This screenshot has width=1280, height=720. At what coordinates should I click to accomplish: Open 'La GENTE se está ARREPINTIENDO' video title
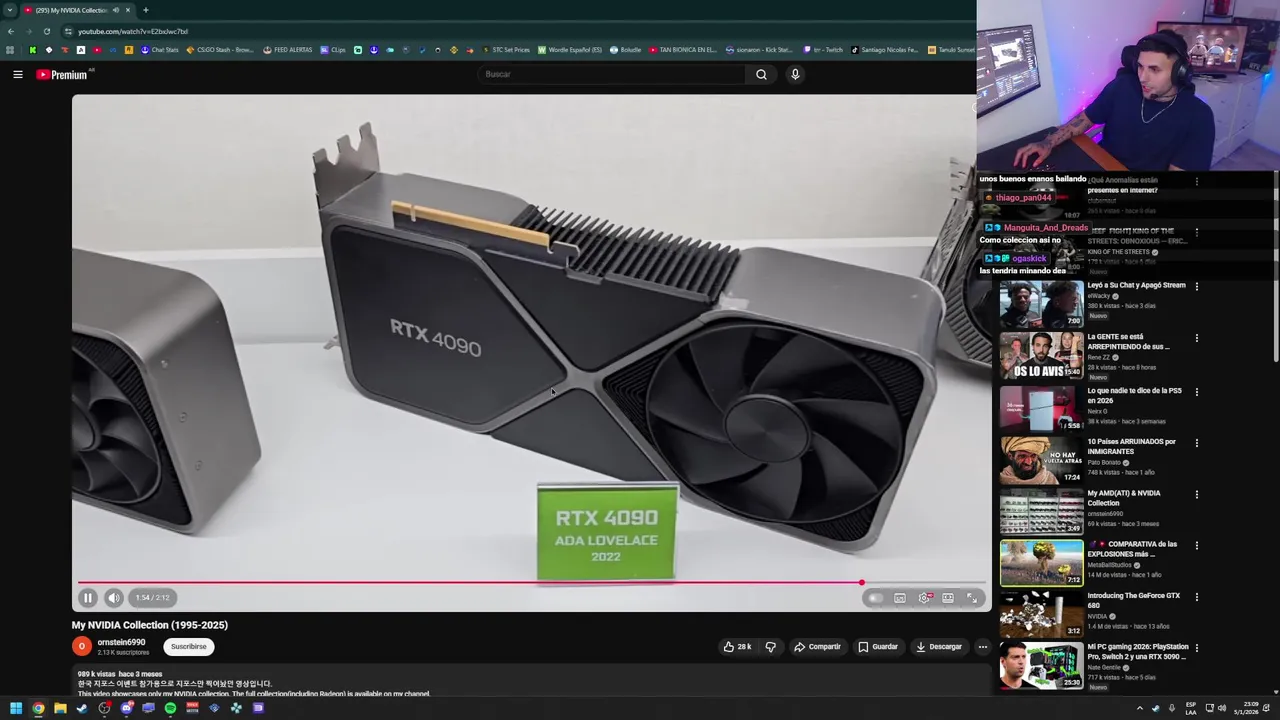click(1128, 341)
